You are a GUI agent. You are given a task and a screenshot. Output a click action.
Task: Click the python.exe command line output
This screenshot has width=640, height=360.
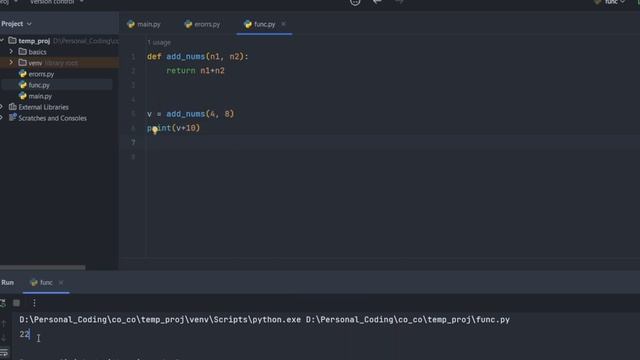pyautogui.click(x=264, y=320)
